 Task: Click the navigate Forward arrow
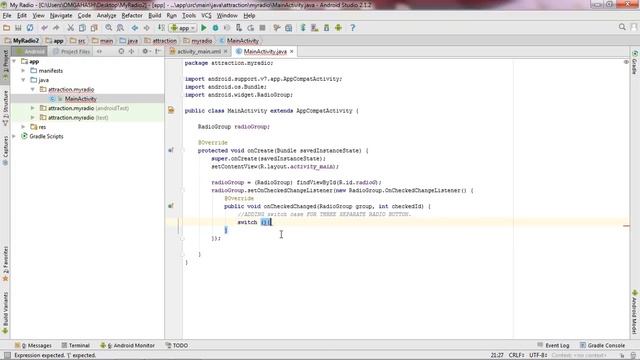[x=146, y=28]
